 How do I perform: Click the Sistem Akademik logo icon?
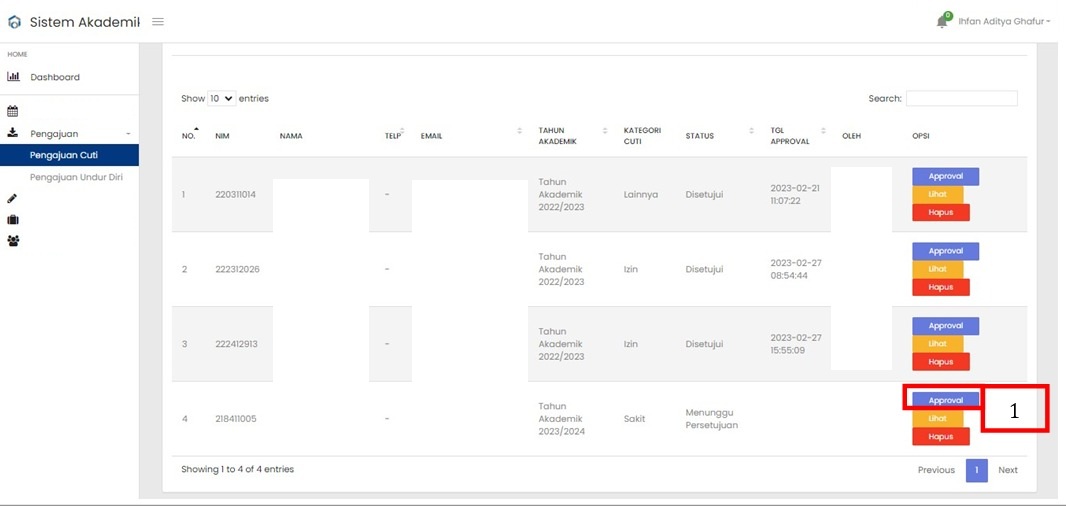14,22
